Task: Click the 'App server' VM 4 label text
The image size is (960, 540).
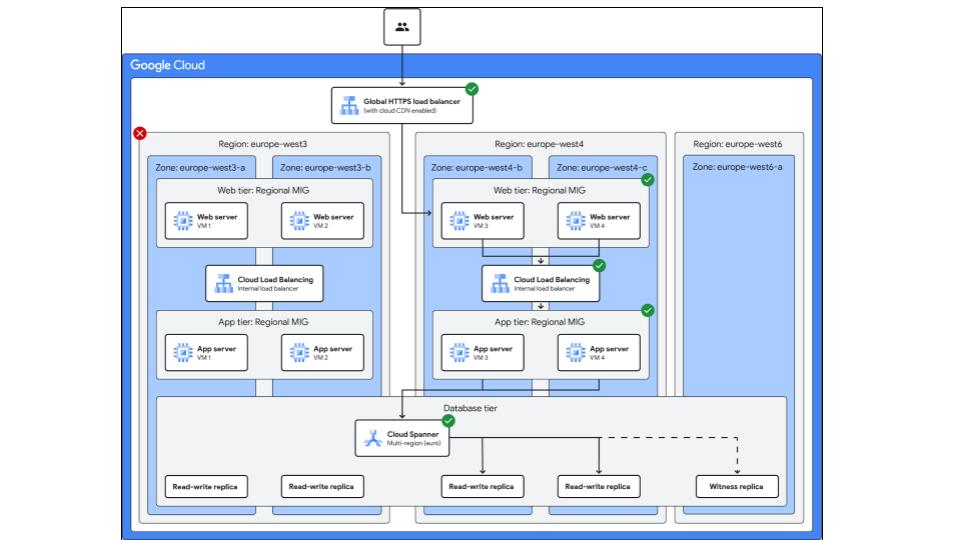Action: (x=609, y=348)
